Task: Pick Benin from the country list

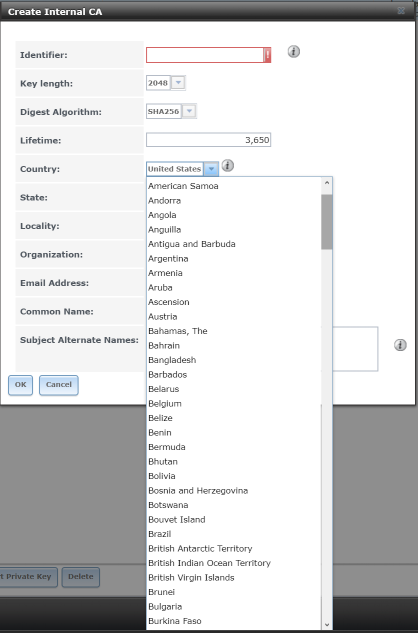Action: point(234,433)
